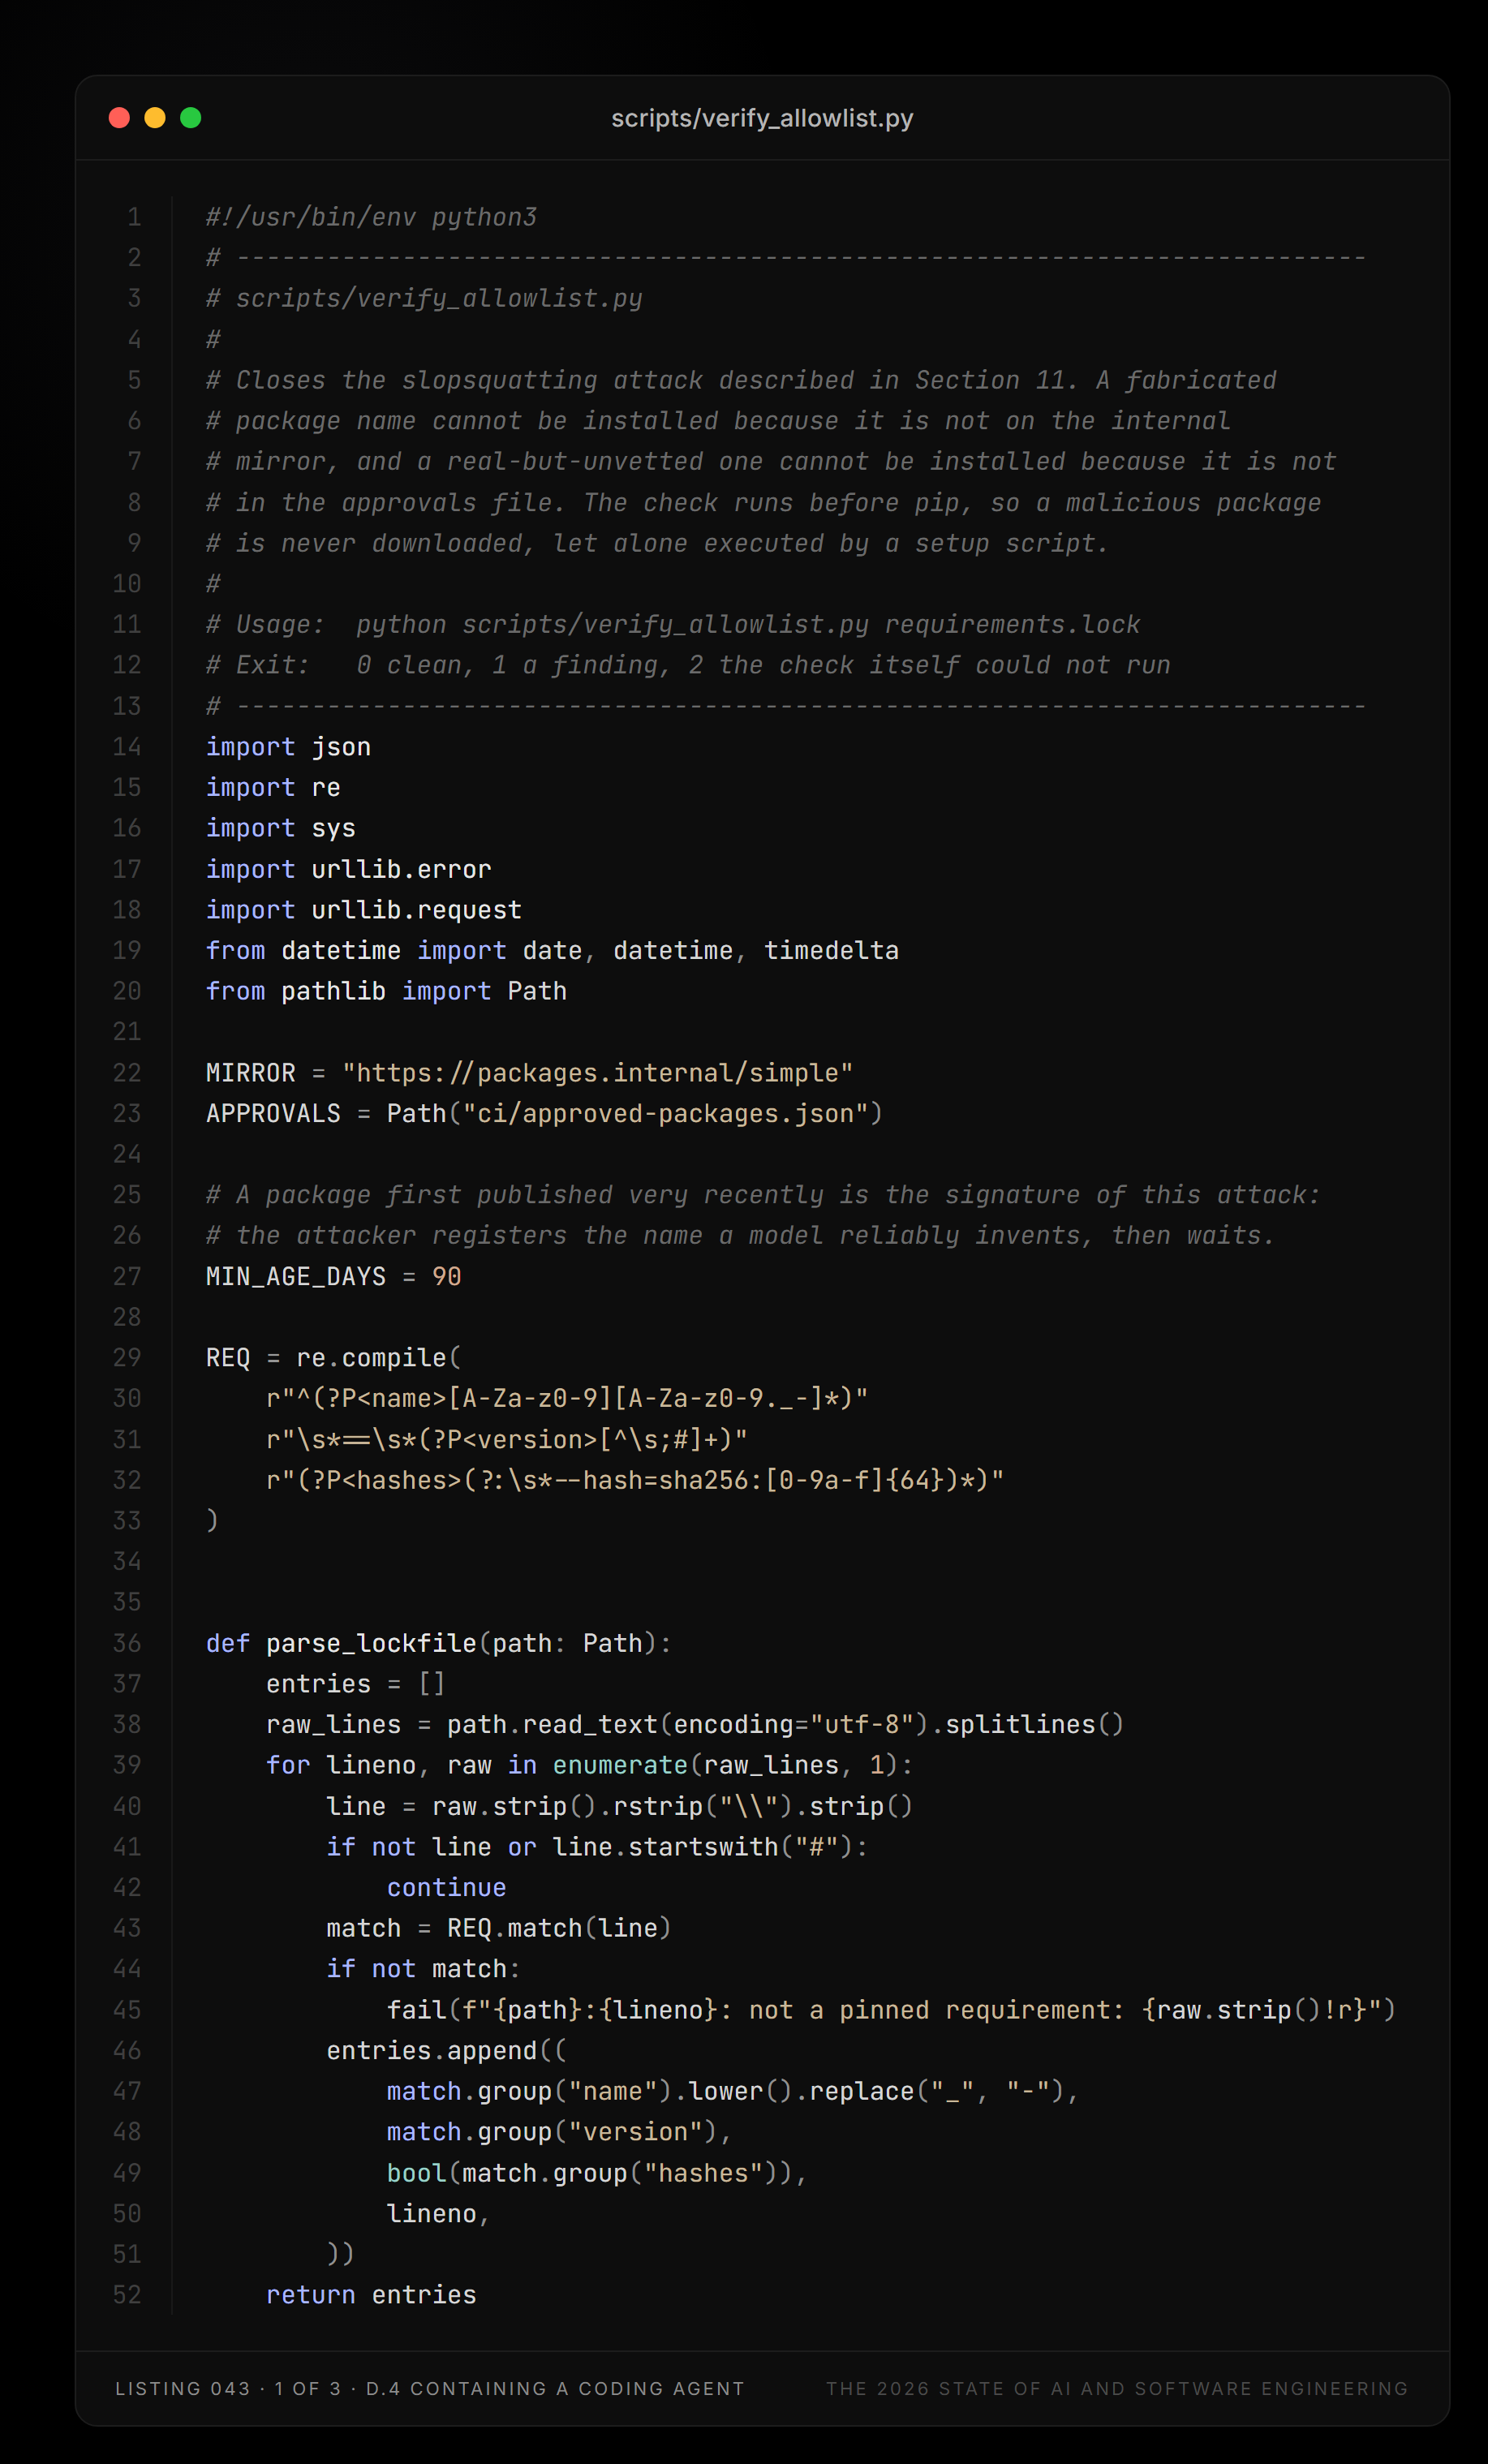Click the regex line containing '?P<name>'

[567, 1398]
